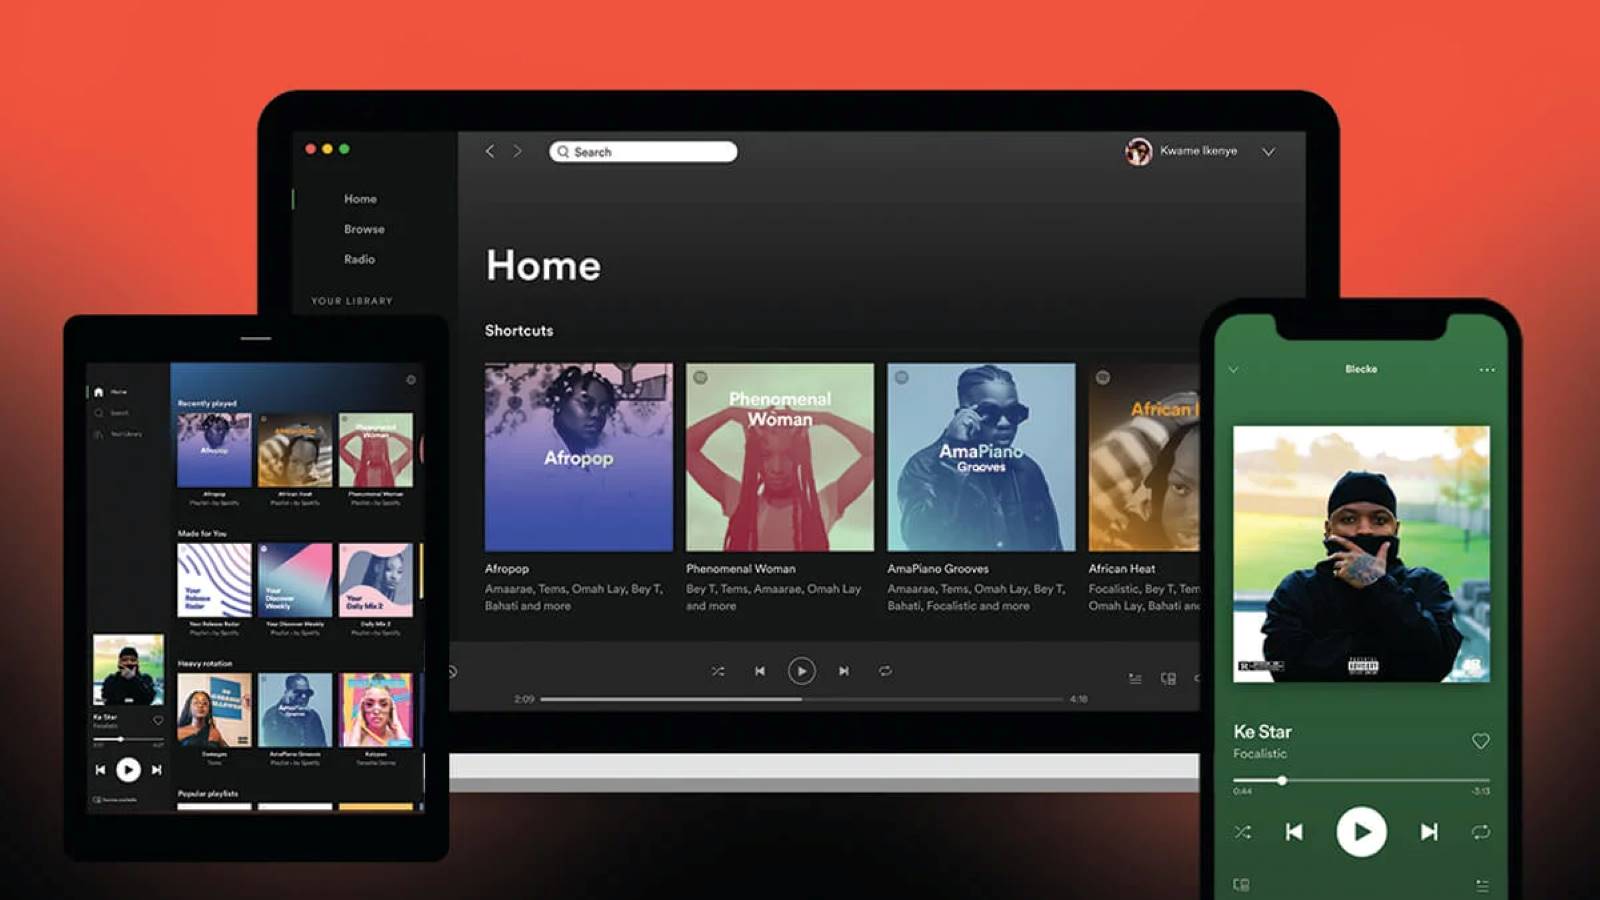Select Browse in laptop sidebar
The width and height of the screenshot is (1600, 900).
tap(364, 229)
